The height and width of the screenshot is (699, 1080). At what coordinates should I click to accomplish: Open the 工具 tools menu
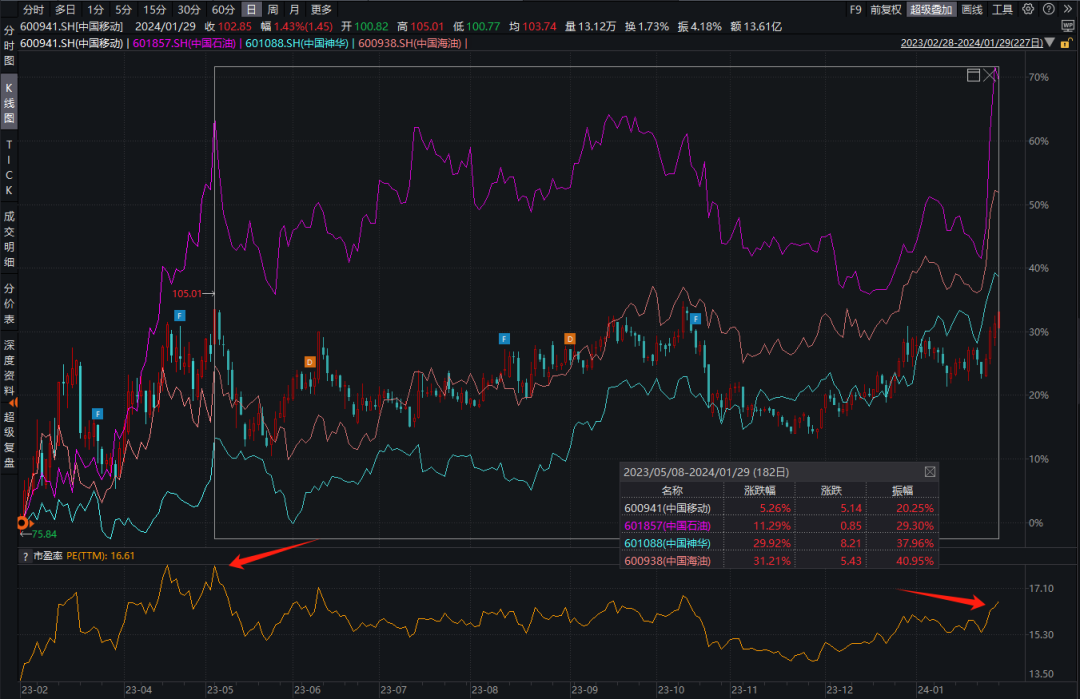pos(1002,9)
